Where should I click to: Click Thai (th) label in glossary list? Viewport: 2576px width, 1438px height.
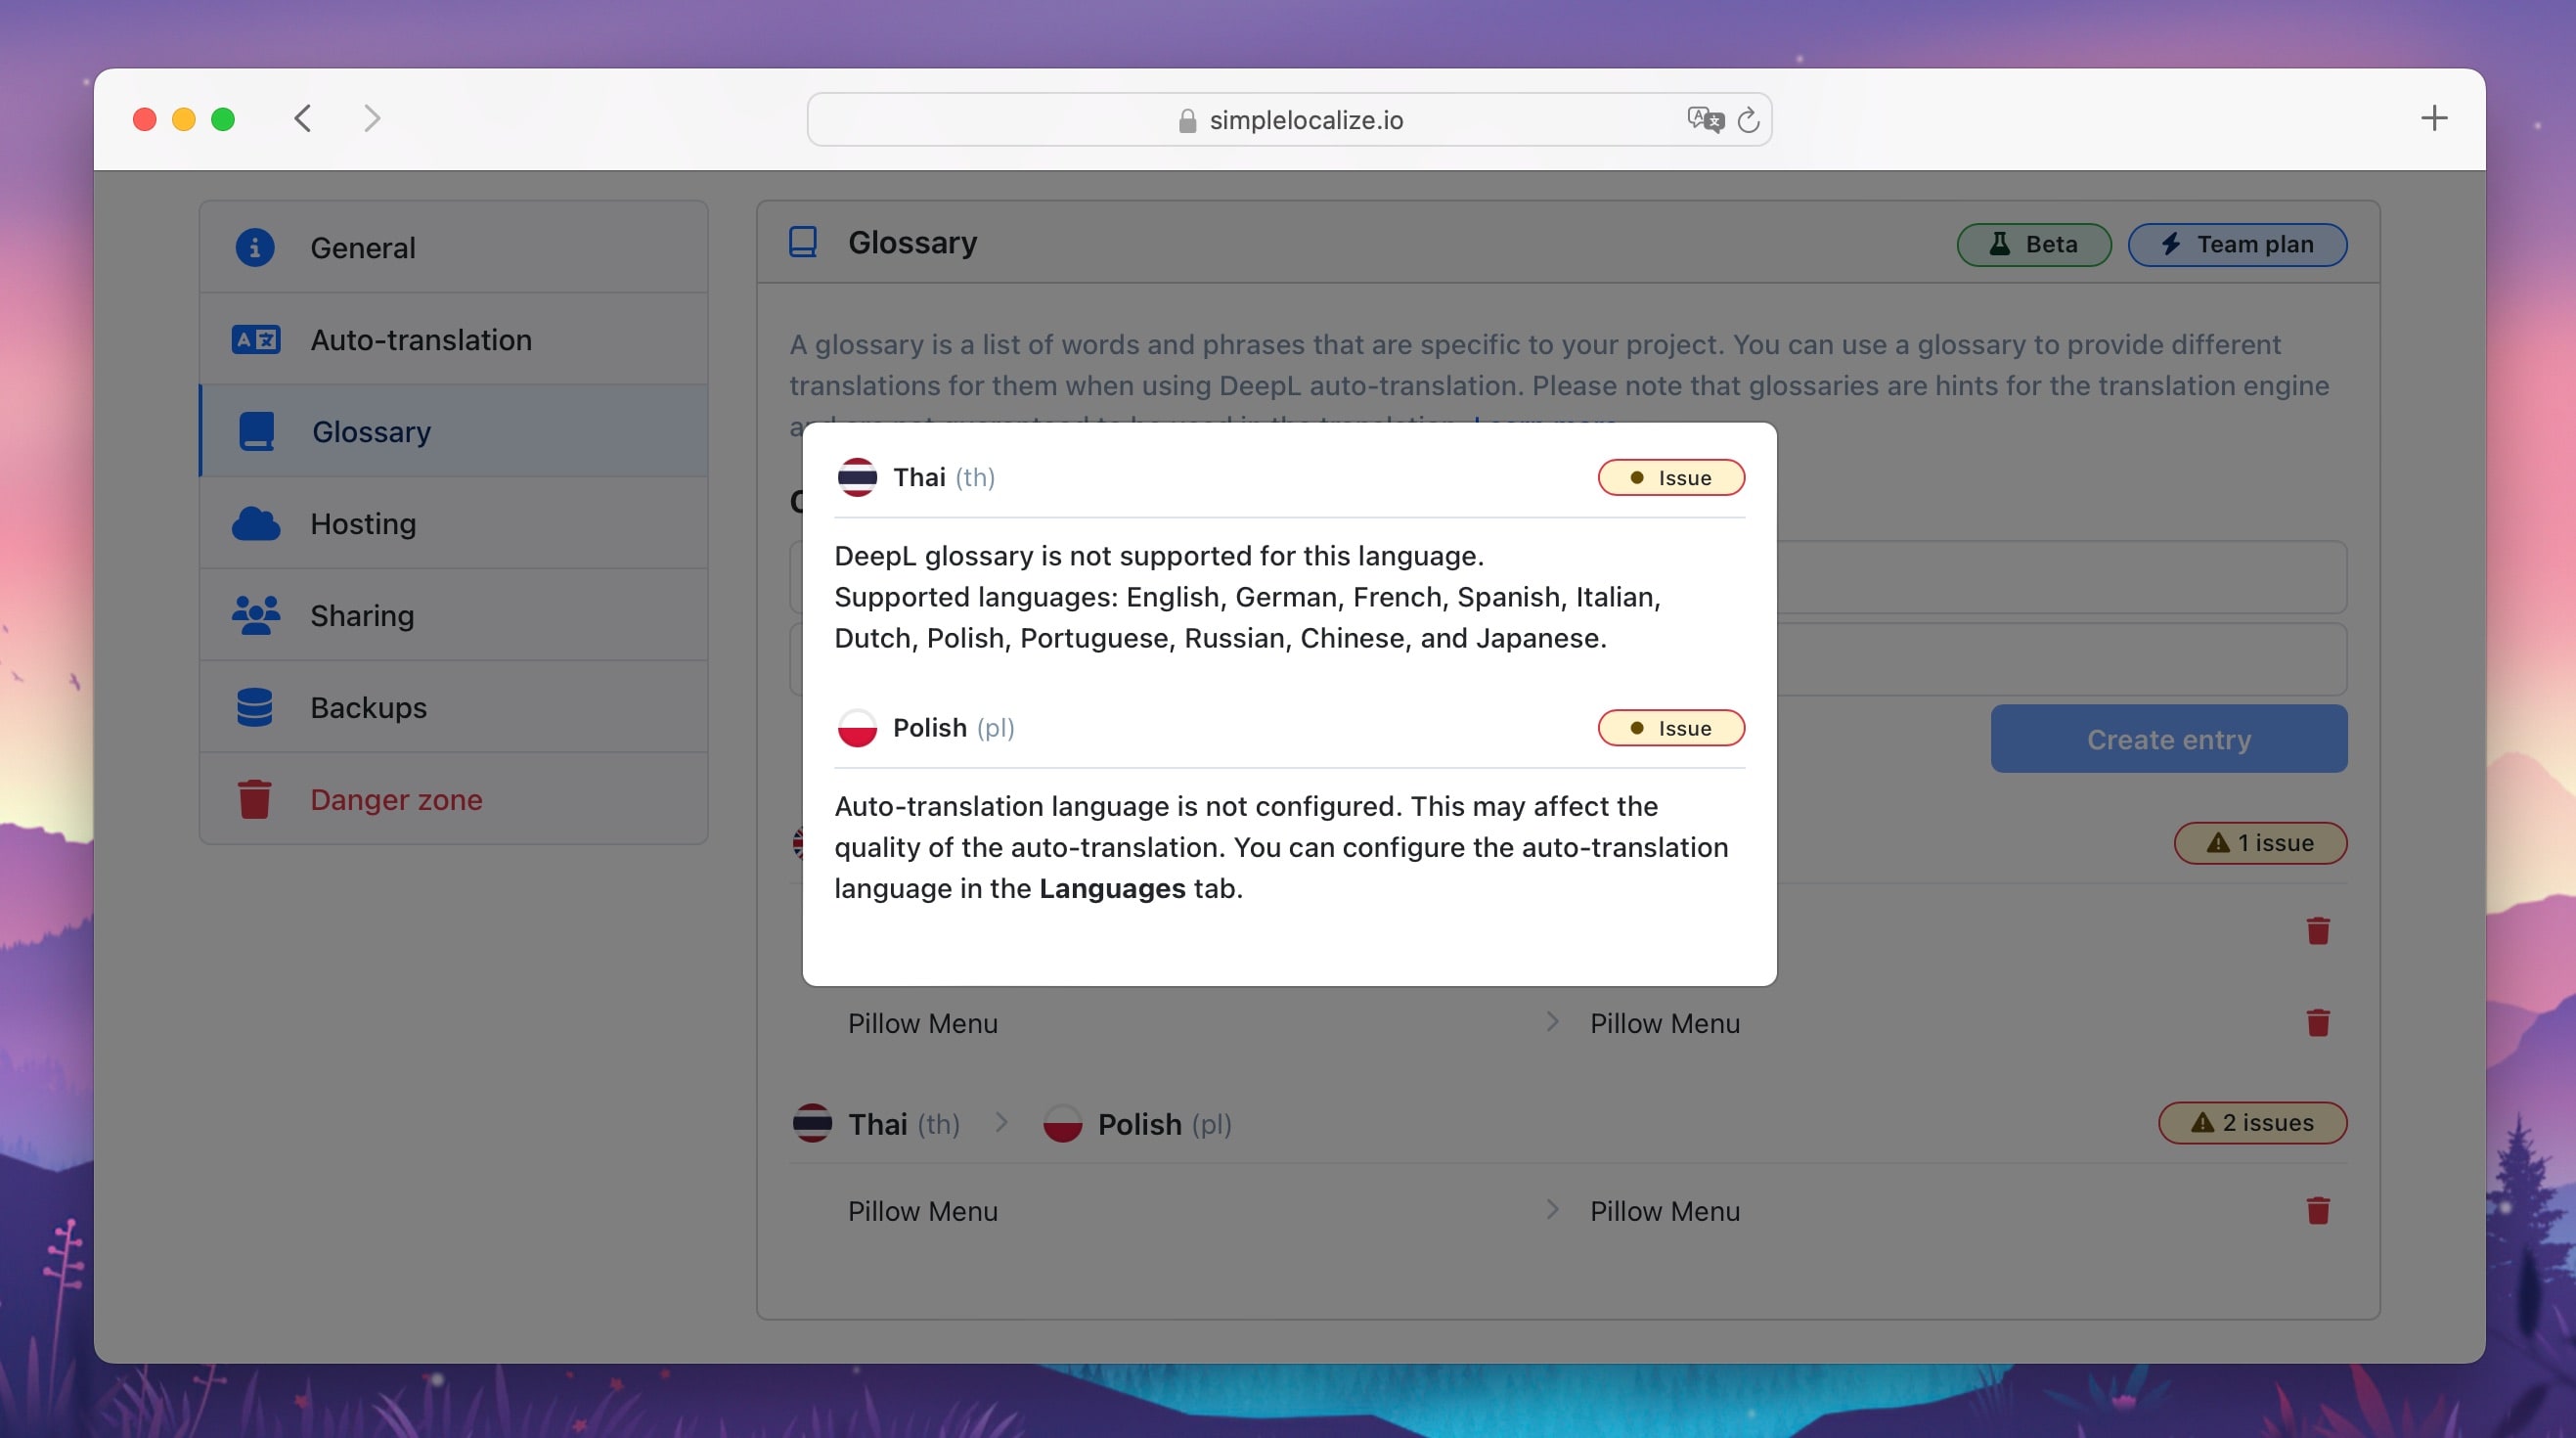tap(904, 1124)
